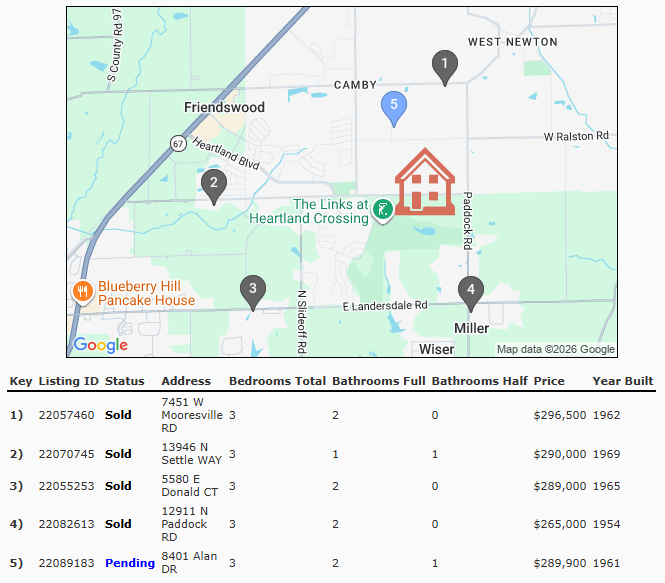The height and width of the screenshot is (583, 665).
Task: Click the address 5580 E Donald CT
Action: click(x=190, y=486)
